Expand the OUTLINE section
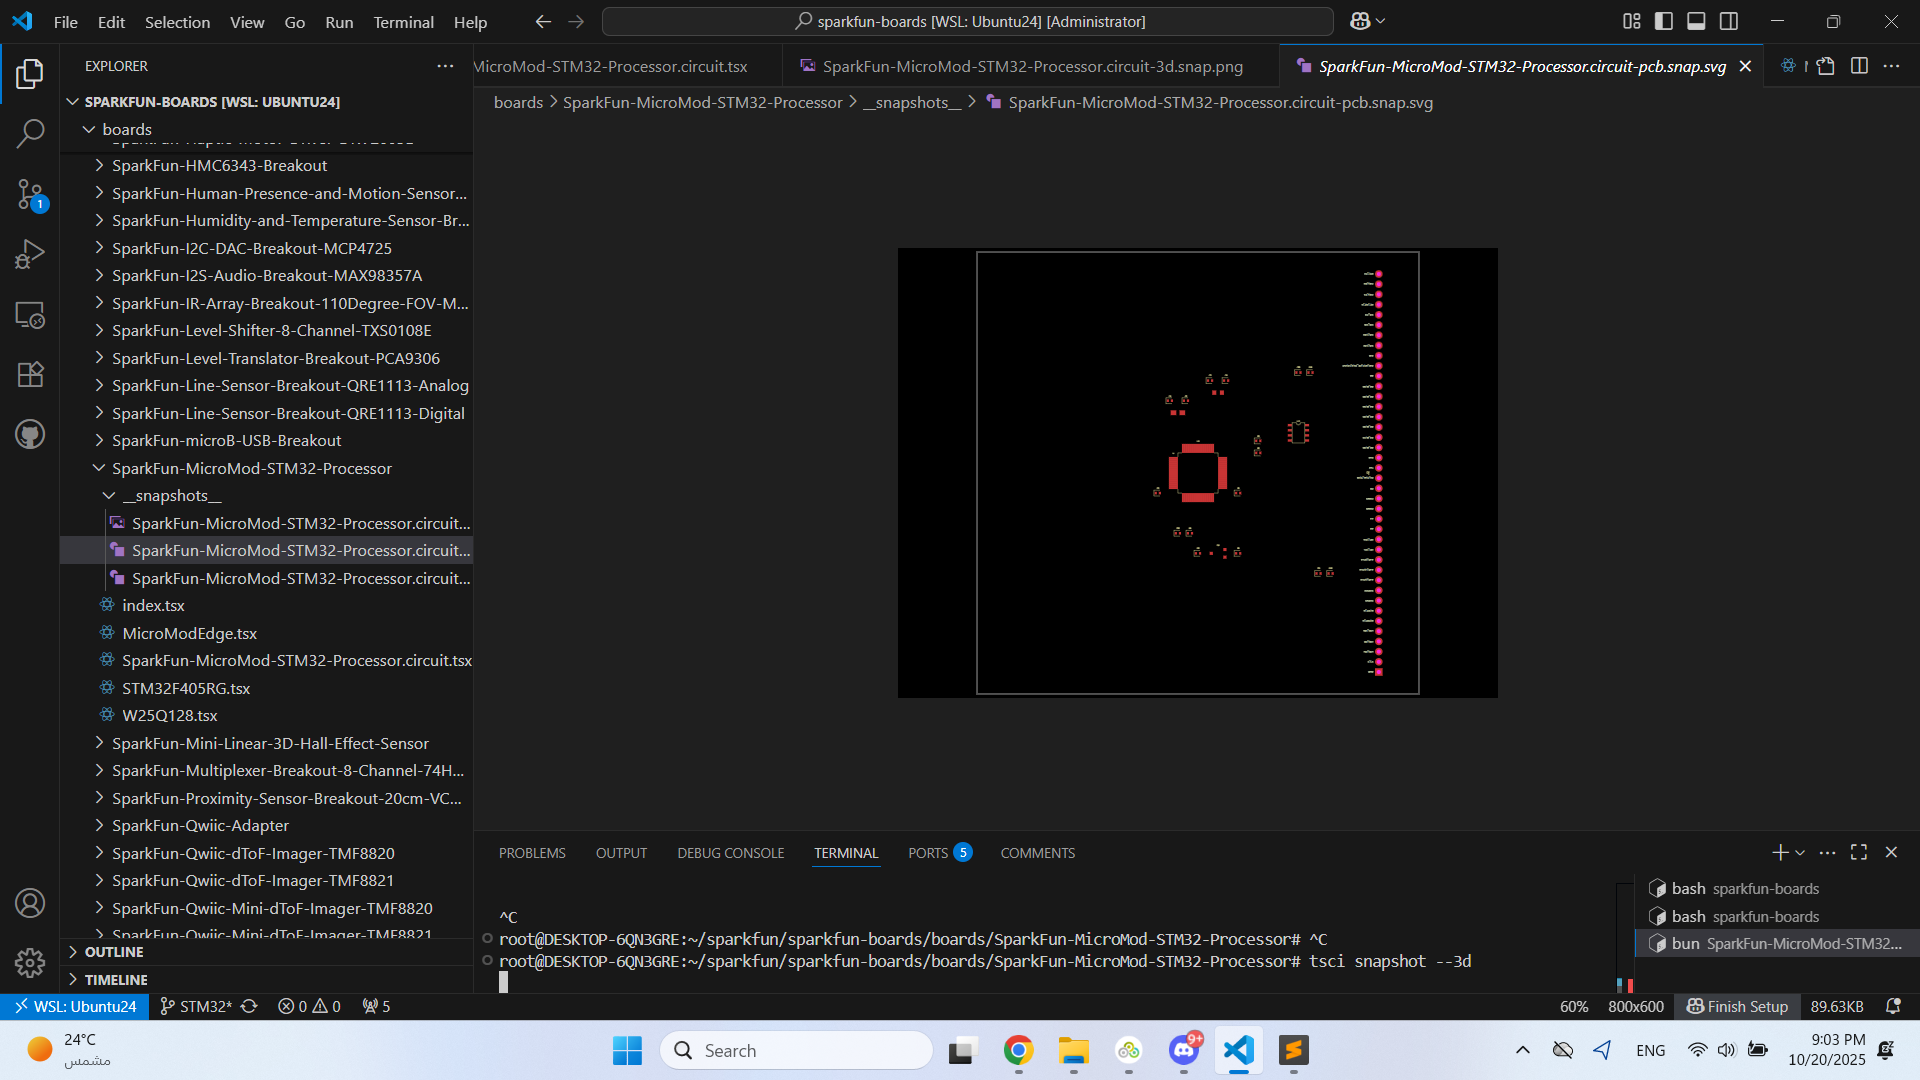This screenshot has height=1080, width=1920. pyautogui.click(x=114, y=952)
